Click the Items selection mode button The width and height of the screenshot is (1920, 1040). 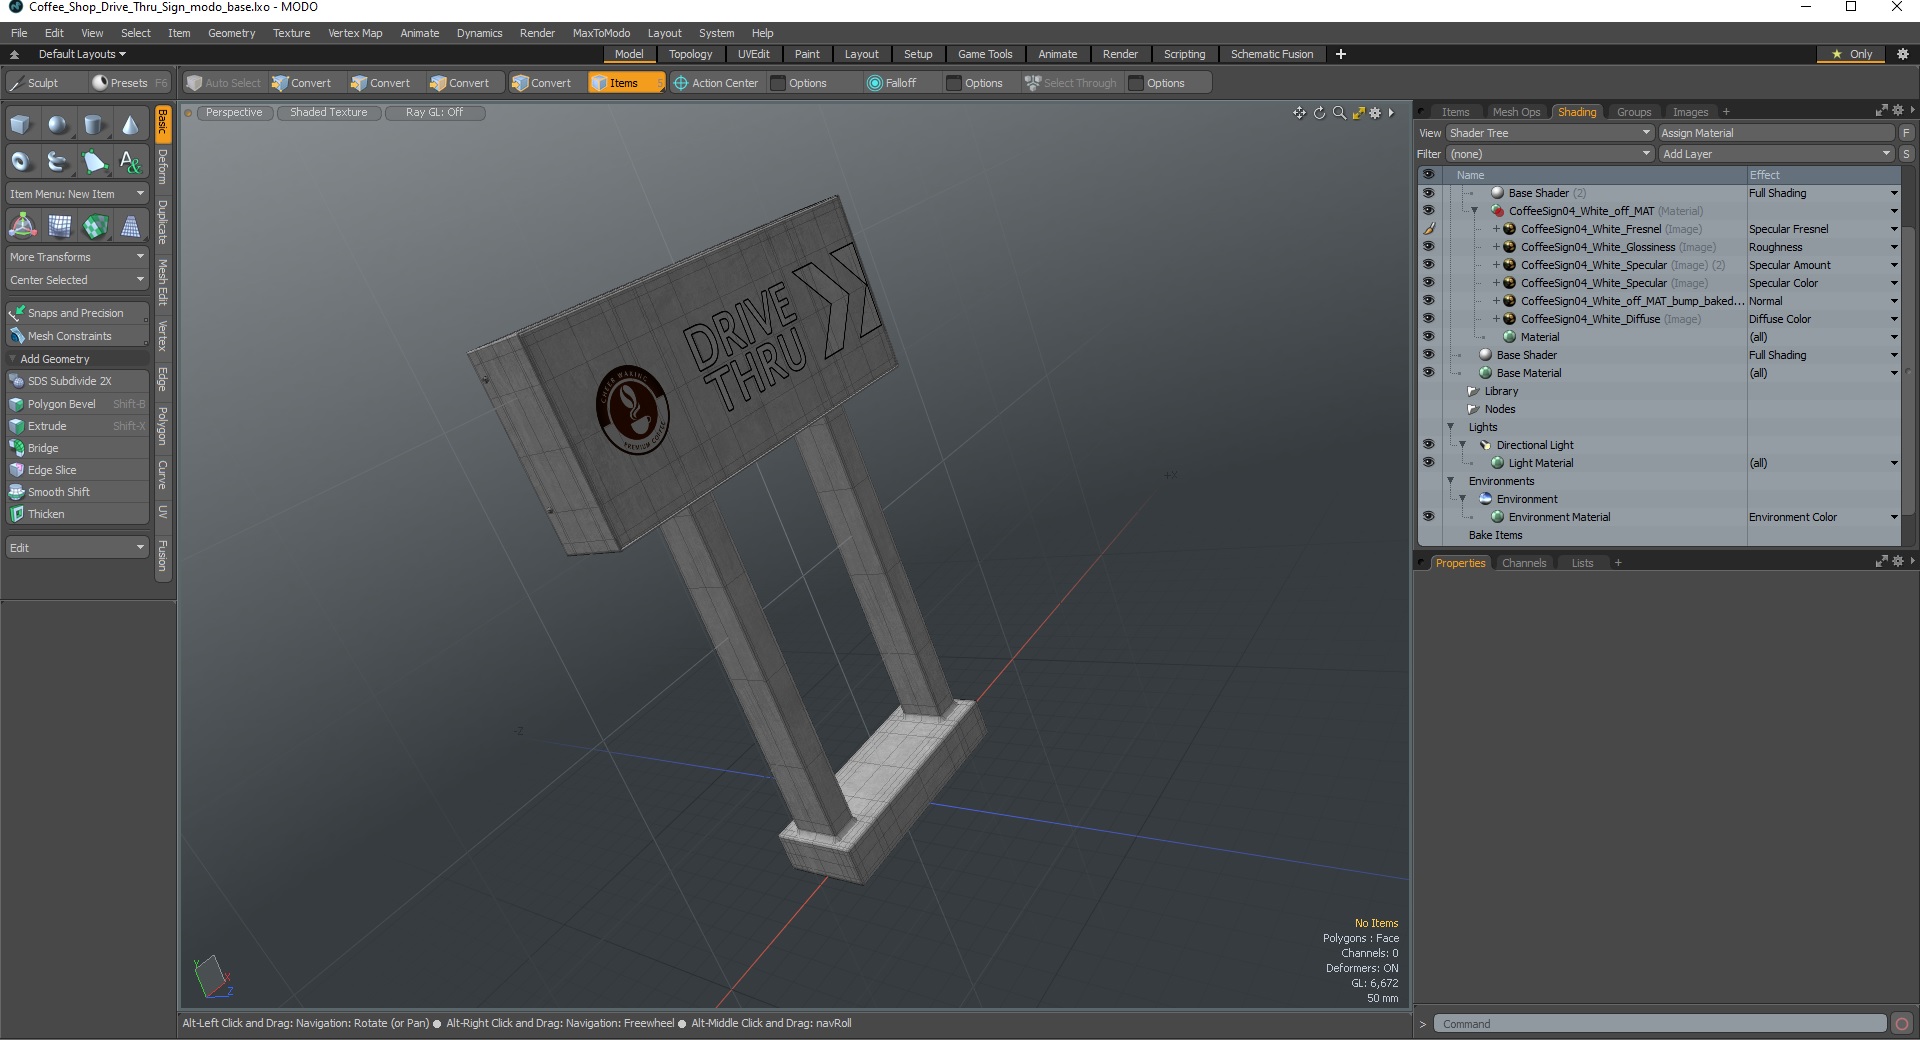pos(625,83)
